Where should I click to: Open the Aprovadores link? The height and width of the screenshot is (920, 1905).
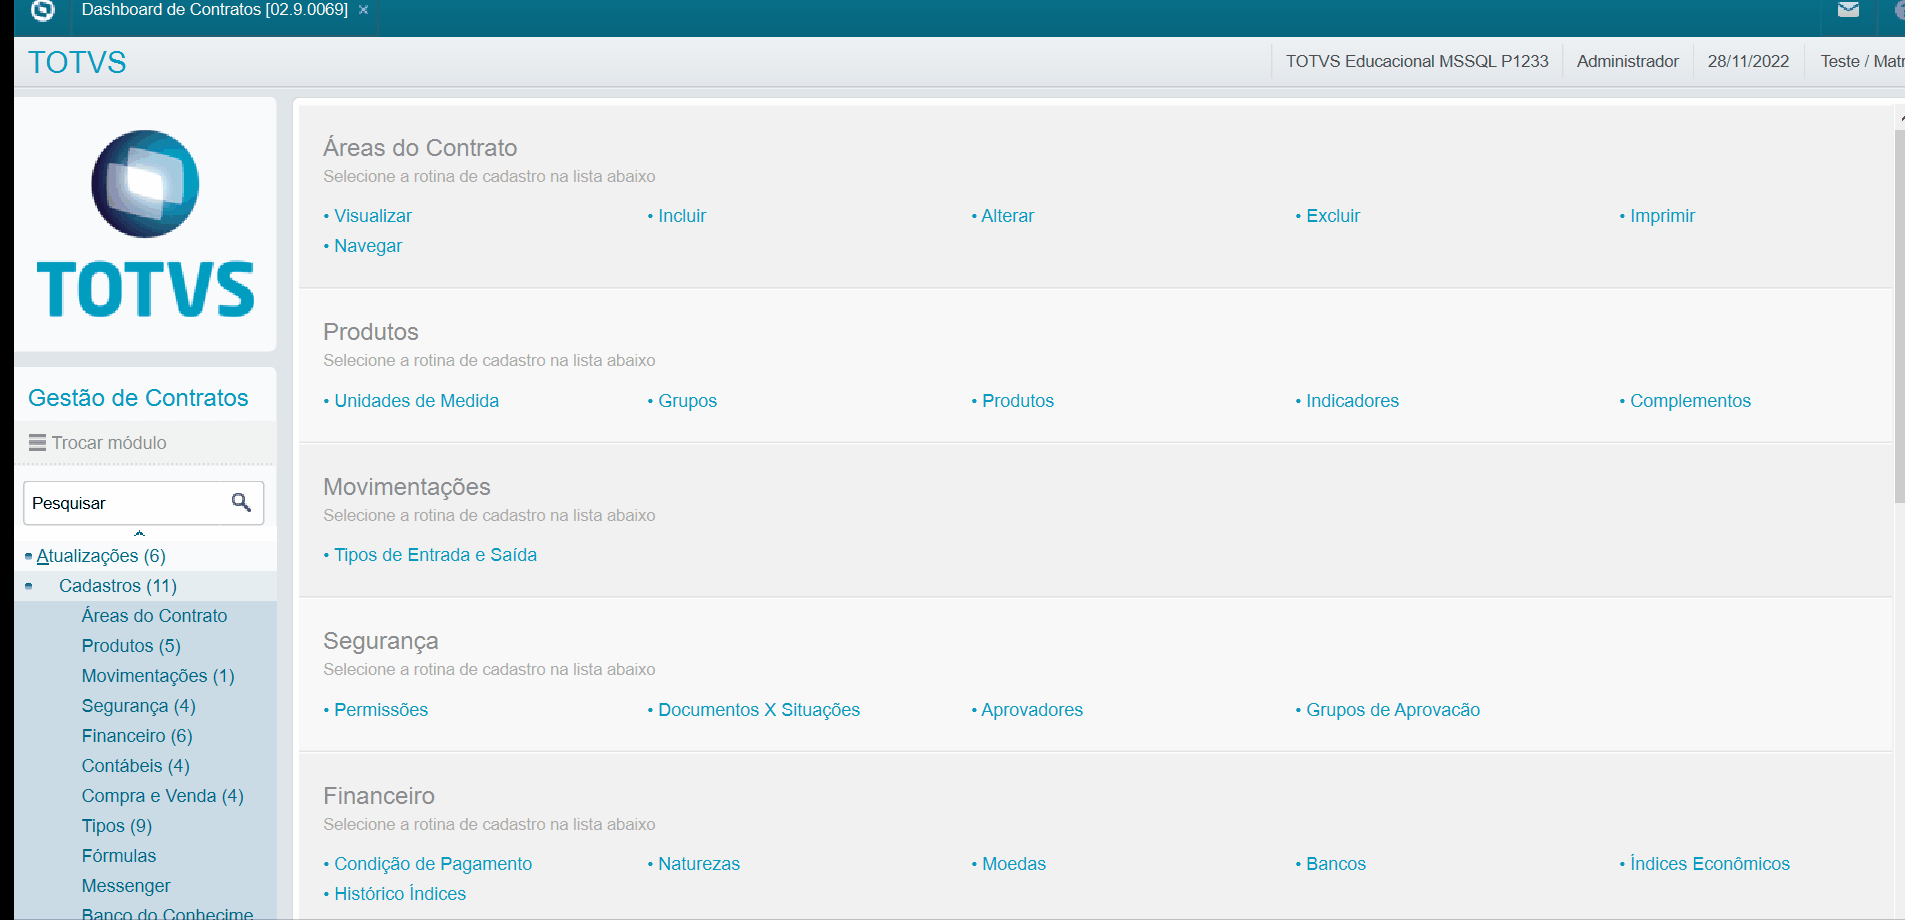[1032, 710]
